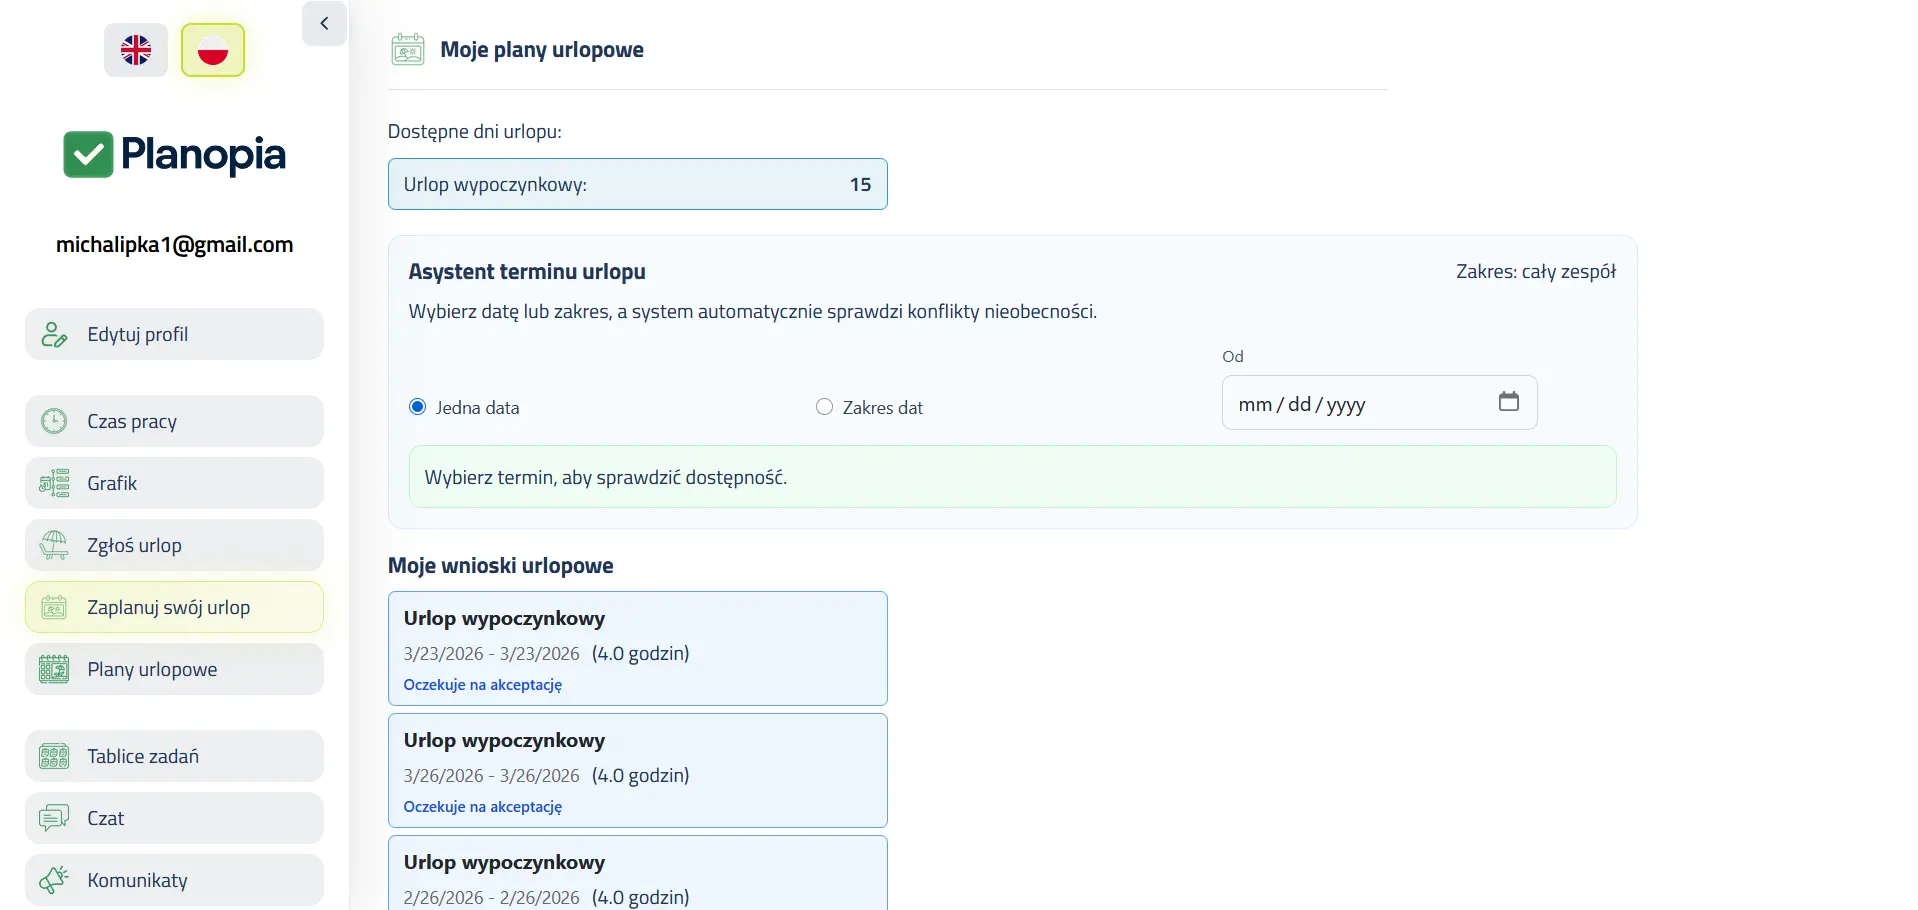The image size is (1918, 910).
Task: Open the 3/26/2026 leave request card
Action: 637,770
